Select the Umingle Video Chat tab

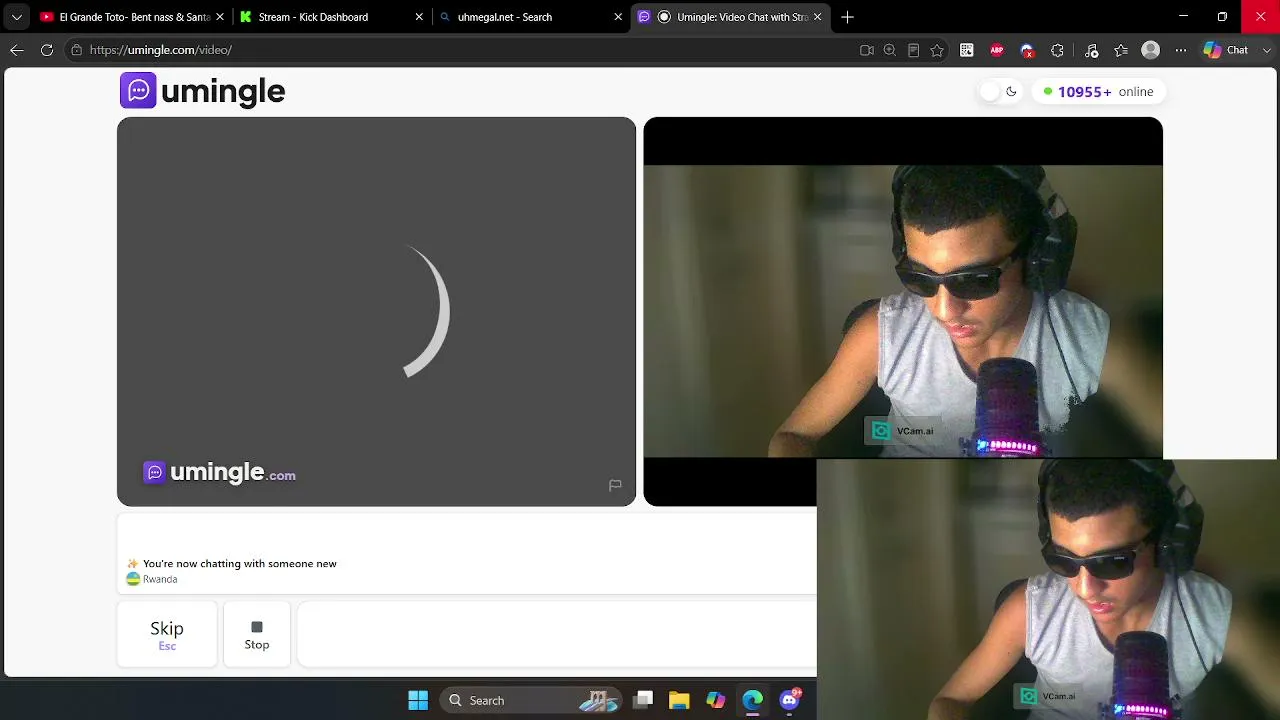tap(730, 17)
